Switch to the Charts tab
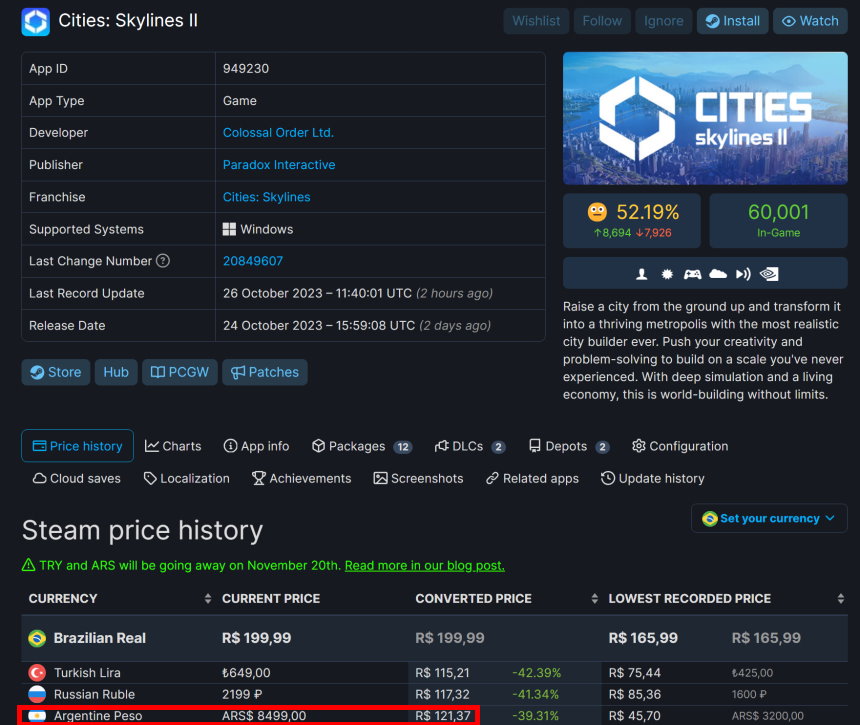 (x=173, y=446)
